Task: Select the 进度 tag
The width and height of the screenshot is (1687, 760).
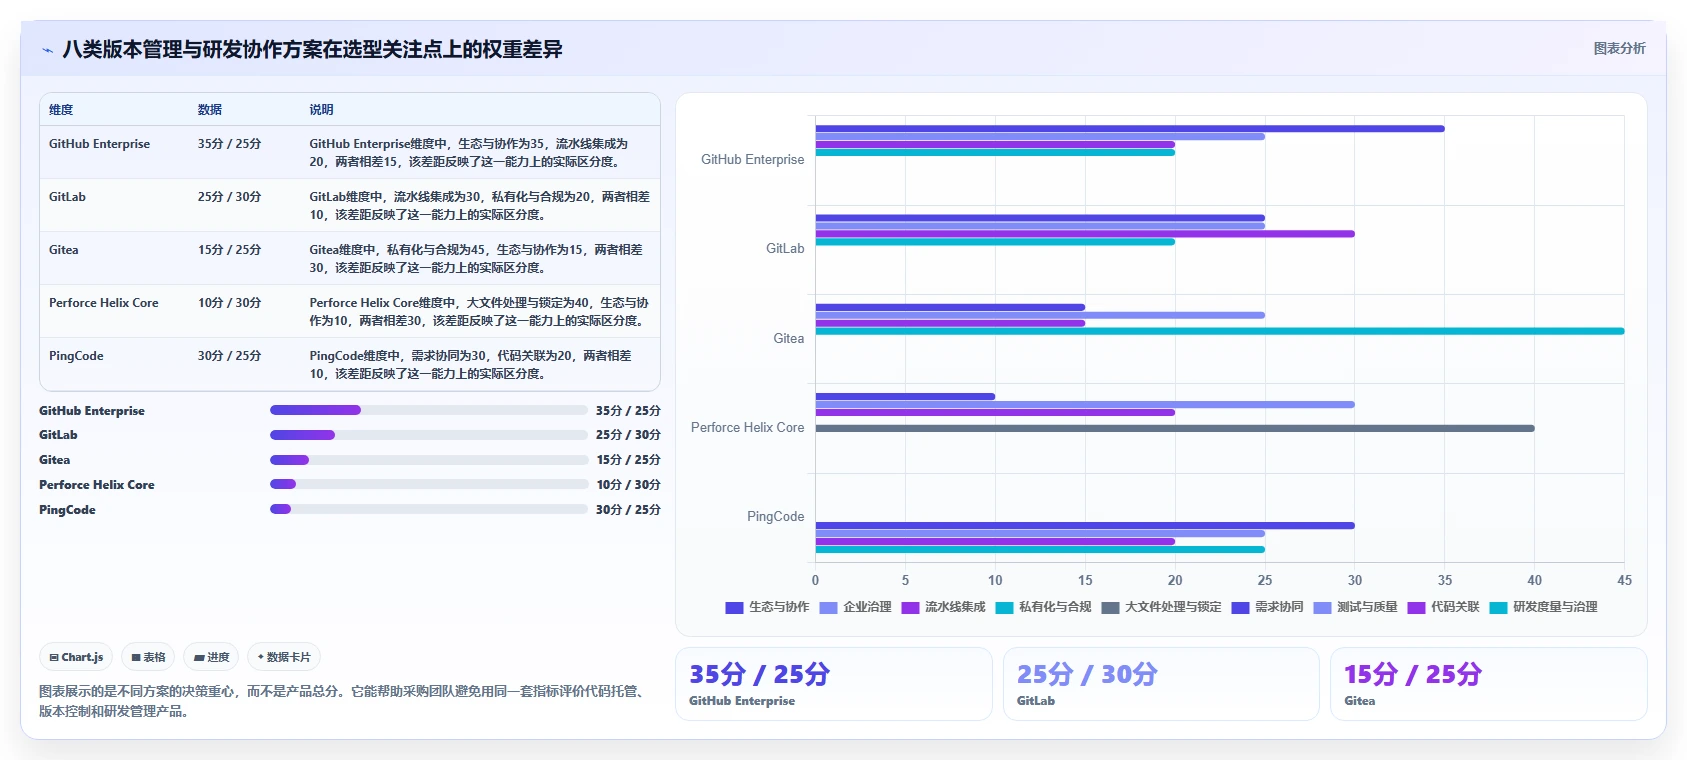Action: [x=211, y=657]
